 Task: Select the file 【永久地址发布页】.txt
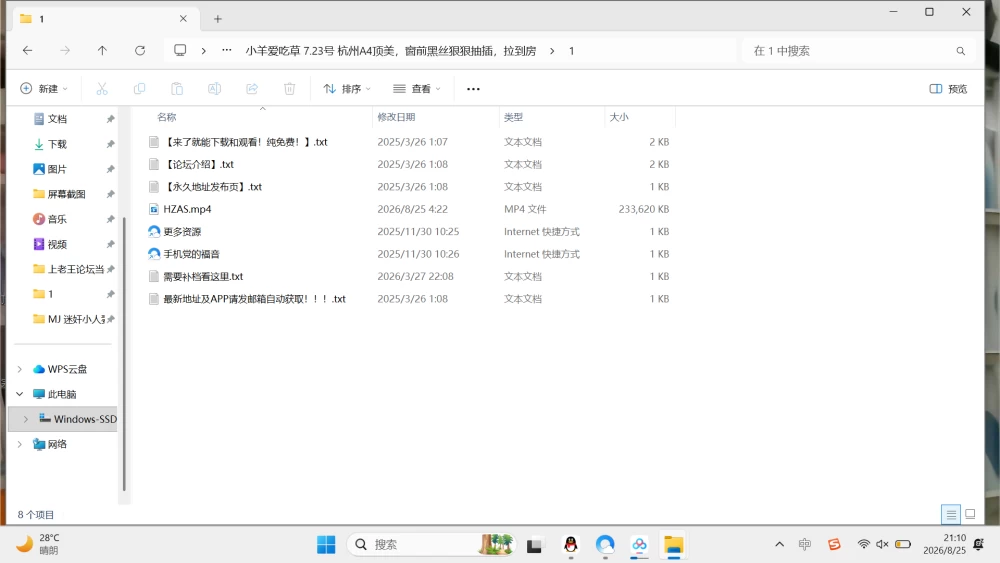pyautogui.click(x=212, y=187)
